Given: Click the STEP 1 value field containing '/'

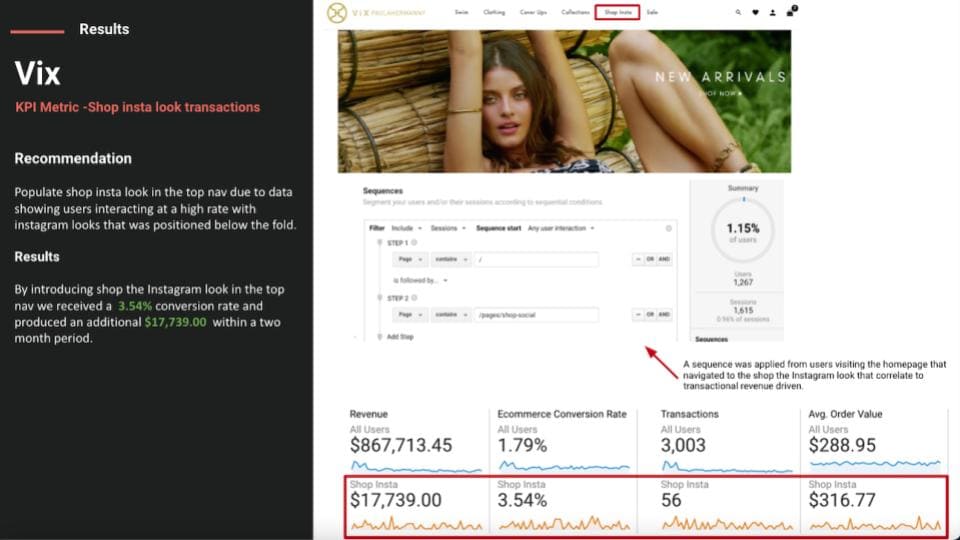Looking at the screenshot, I should pos(536,260).
